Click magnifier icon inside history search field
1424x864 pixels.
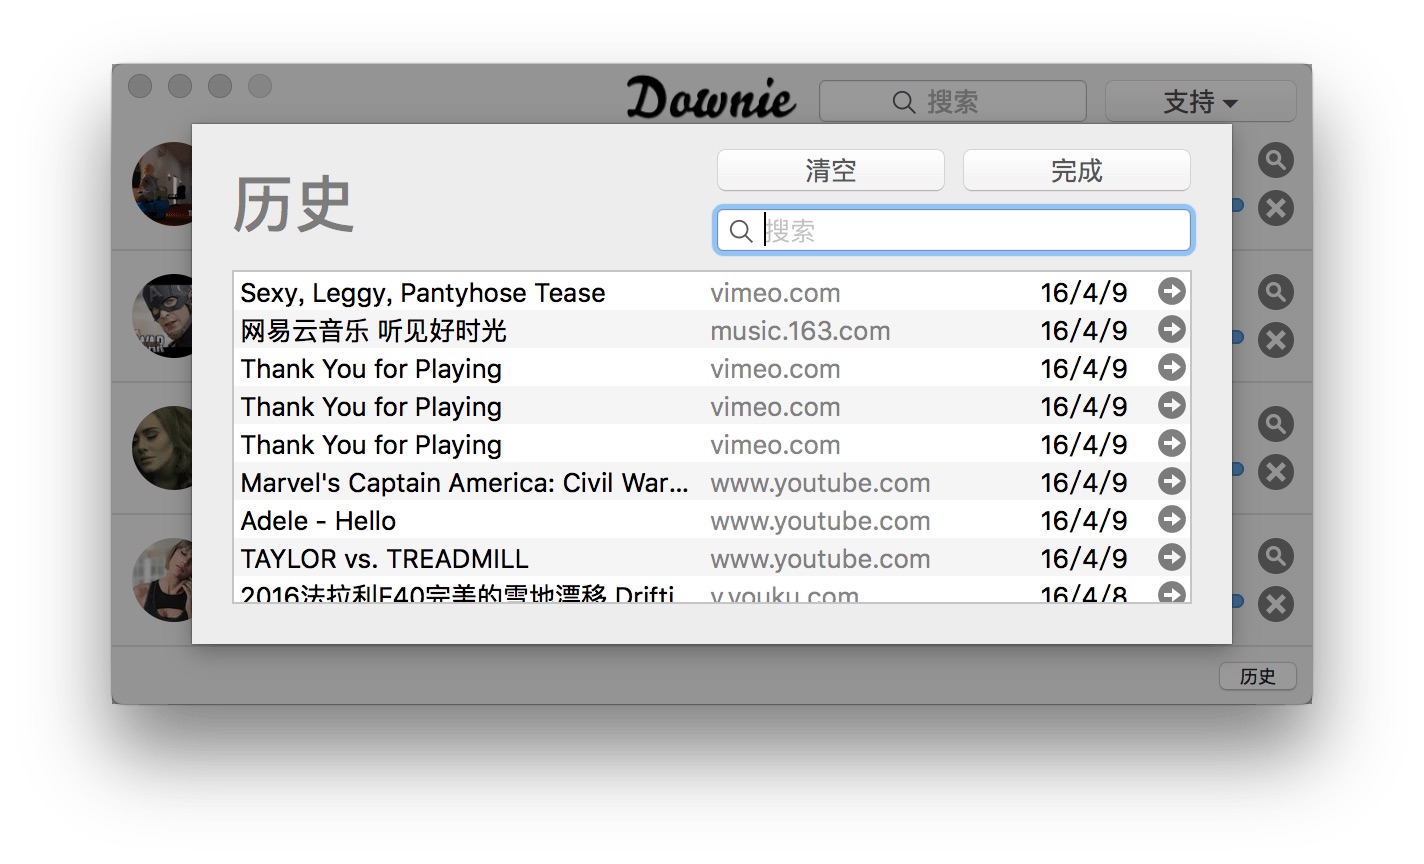click(741, 231)
